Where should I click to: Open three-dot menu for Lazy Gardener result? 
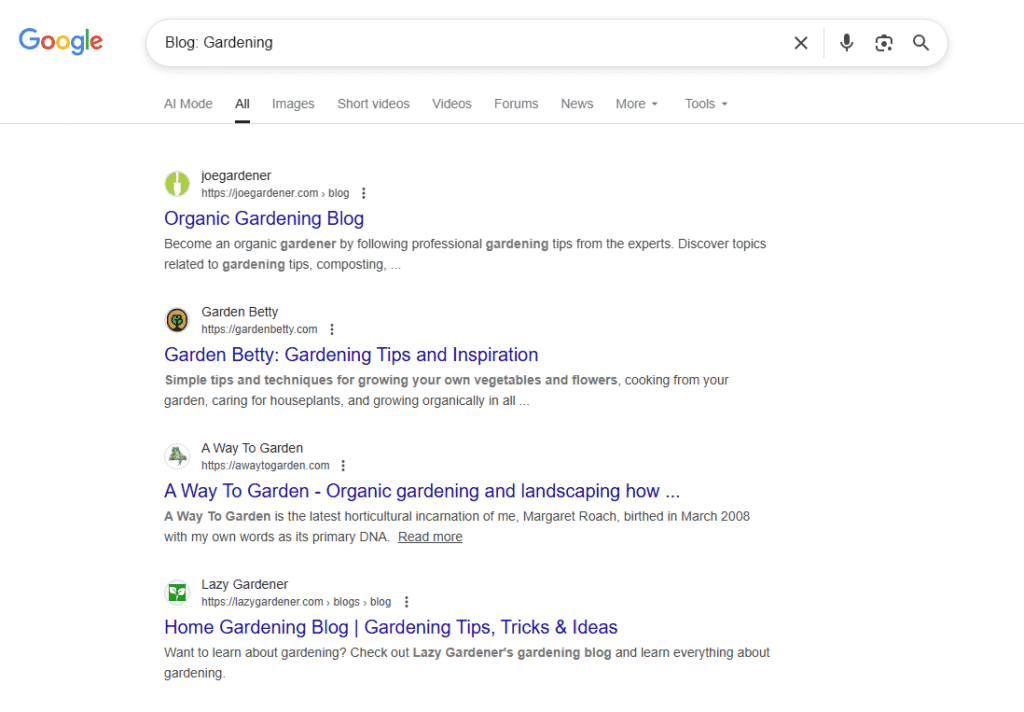(x=406, y=602)
